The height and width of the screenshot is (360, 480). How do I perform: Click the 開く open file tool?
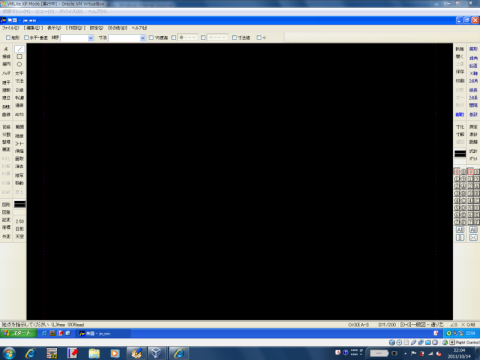(x=460, y=56)
